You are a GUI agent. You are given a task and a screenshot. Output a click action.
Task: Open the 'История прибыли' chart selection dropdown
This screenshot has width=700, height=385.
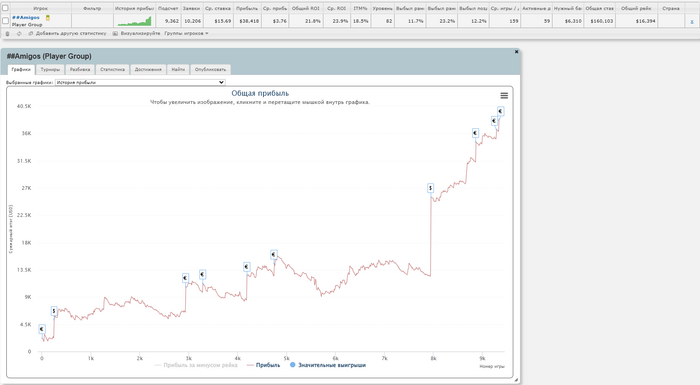tap(140, 82)
